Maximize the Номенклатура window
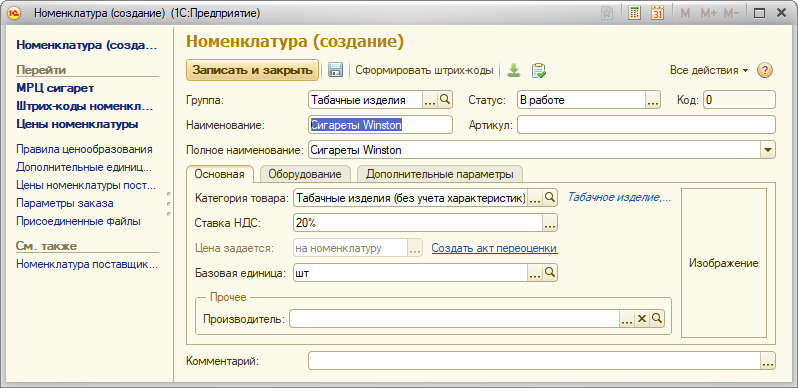Screen dimensions: 798x388 pos(759,13)
